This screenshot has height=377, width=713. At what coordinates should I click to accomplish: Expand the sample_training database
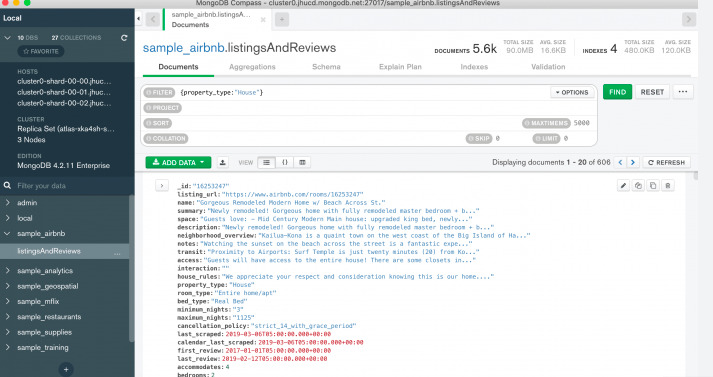[7, 347]
